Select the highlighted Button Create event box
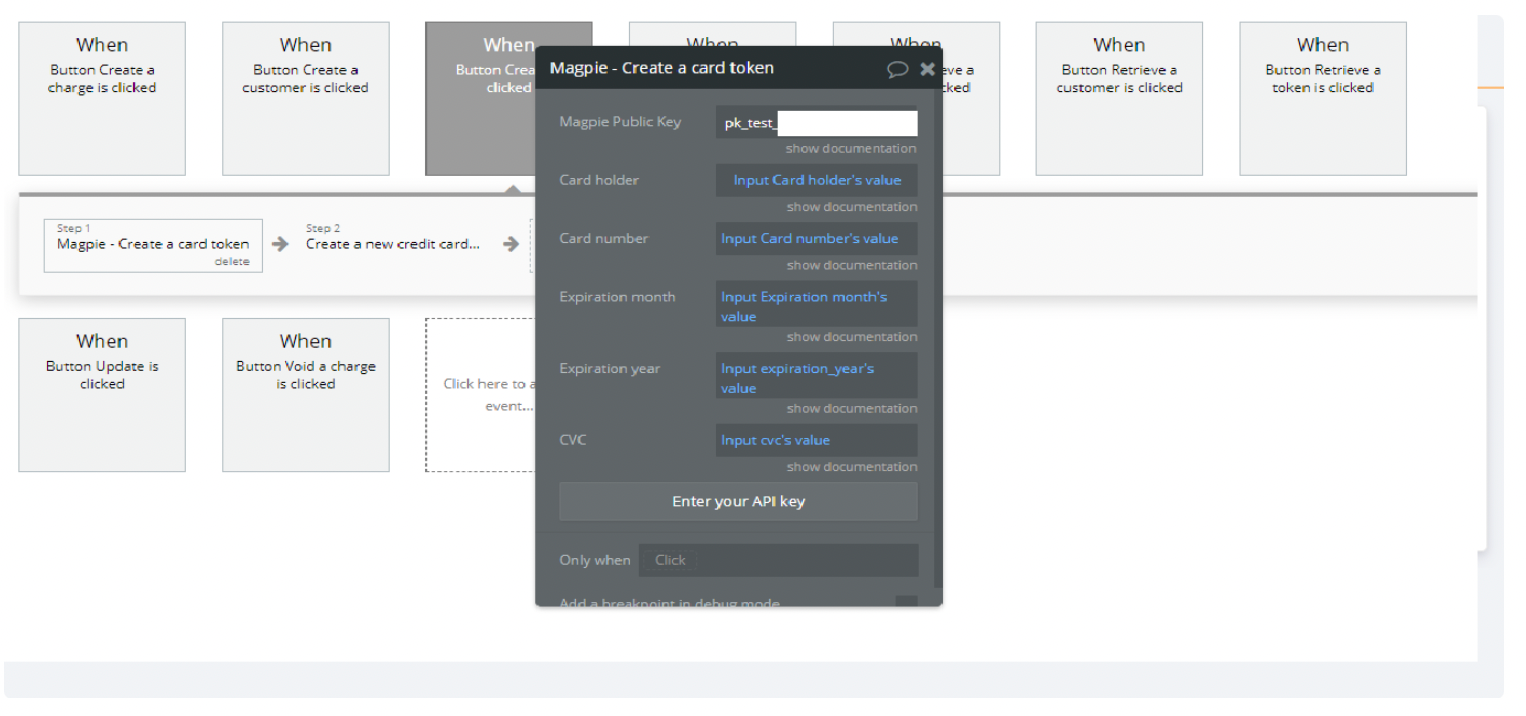This screenshot has width=1526, height=716. pyautogui.click(x=481, y=99)
